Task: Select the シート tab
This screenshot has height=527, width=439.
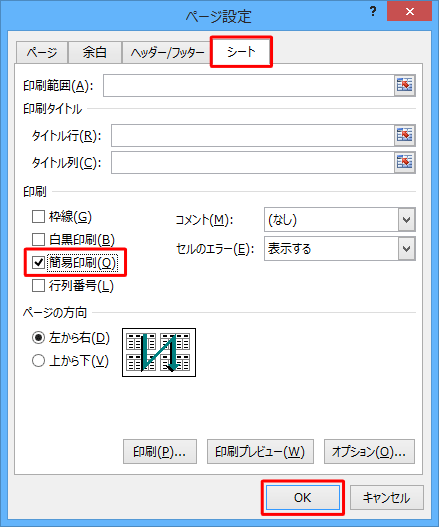Action: click(x=241, y=52)
